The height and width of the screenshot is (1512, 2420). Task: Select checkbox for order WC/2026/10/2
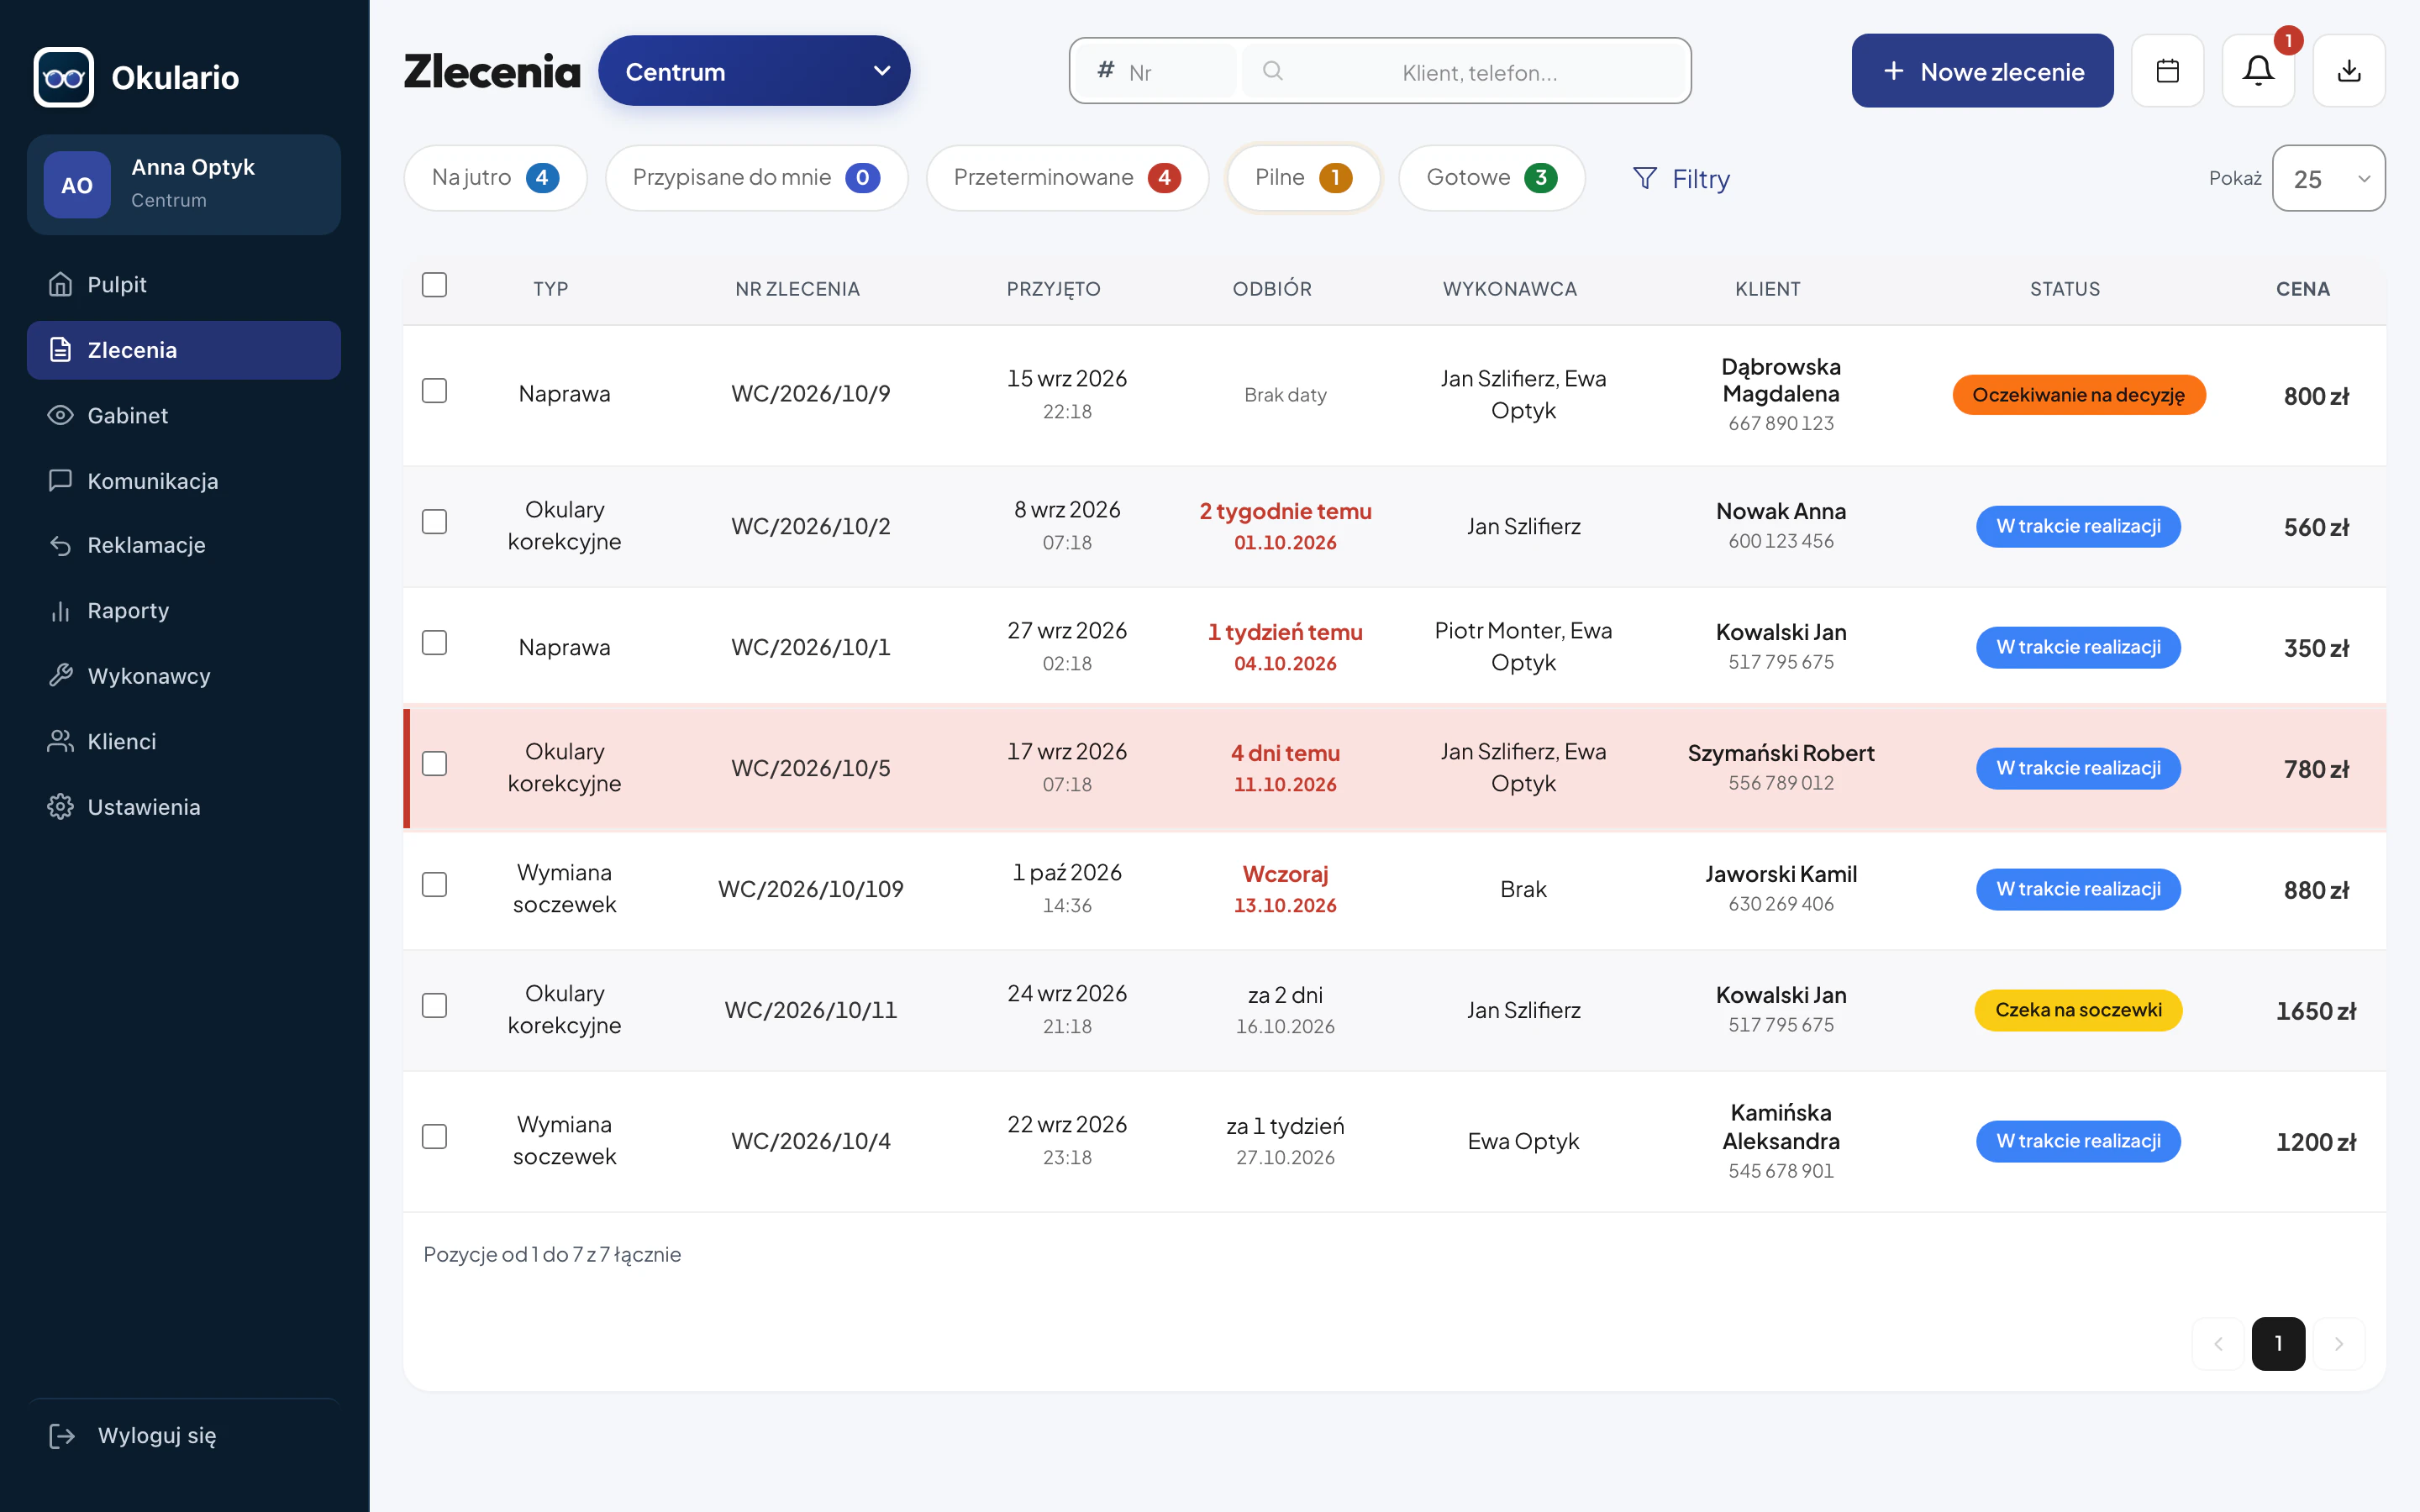434,522
